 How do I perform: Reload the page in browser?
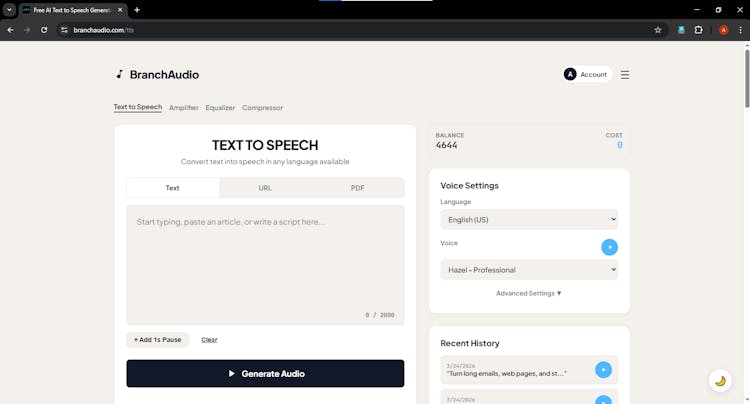click(44, 30)
